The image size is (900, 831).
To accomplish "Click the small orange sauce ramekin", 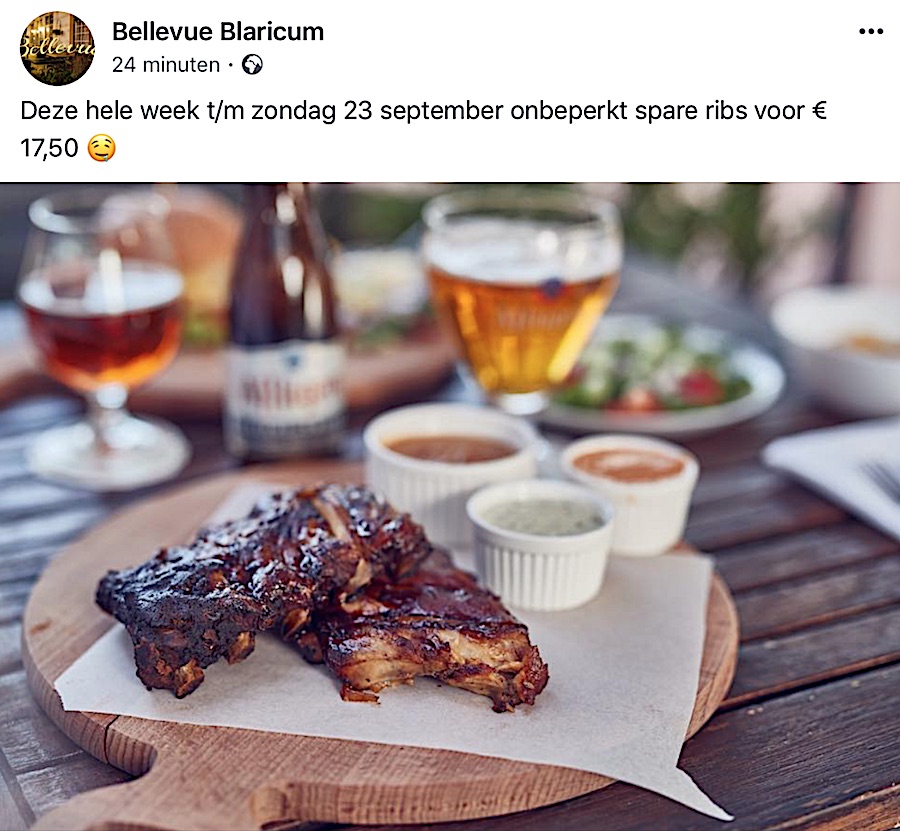I will 630,492.
